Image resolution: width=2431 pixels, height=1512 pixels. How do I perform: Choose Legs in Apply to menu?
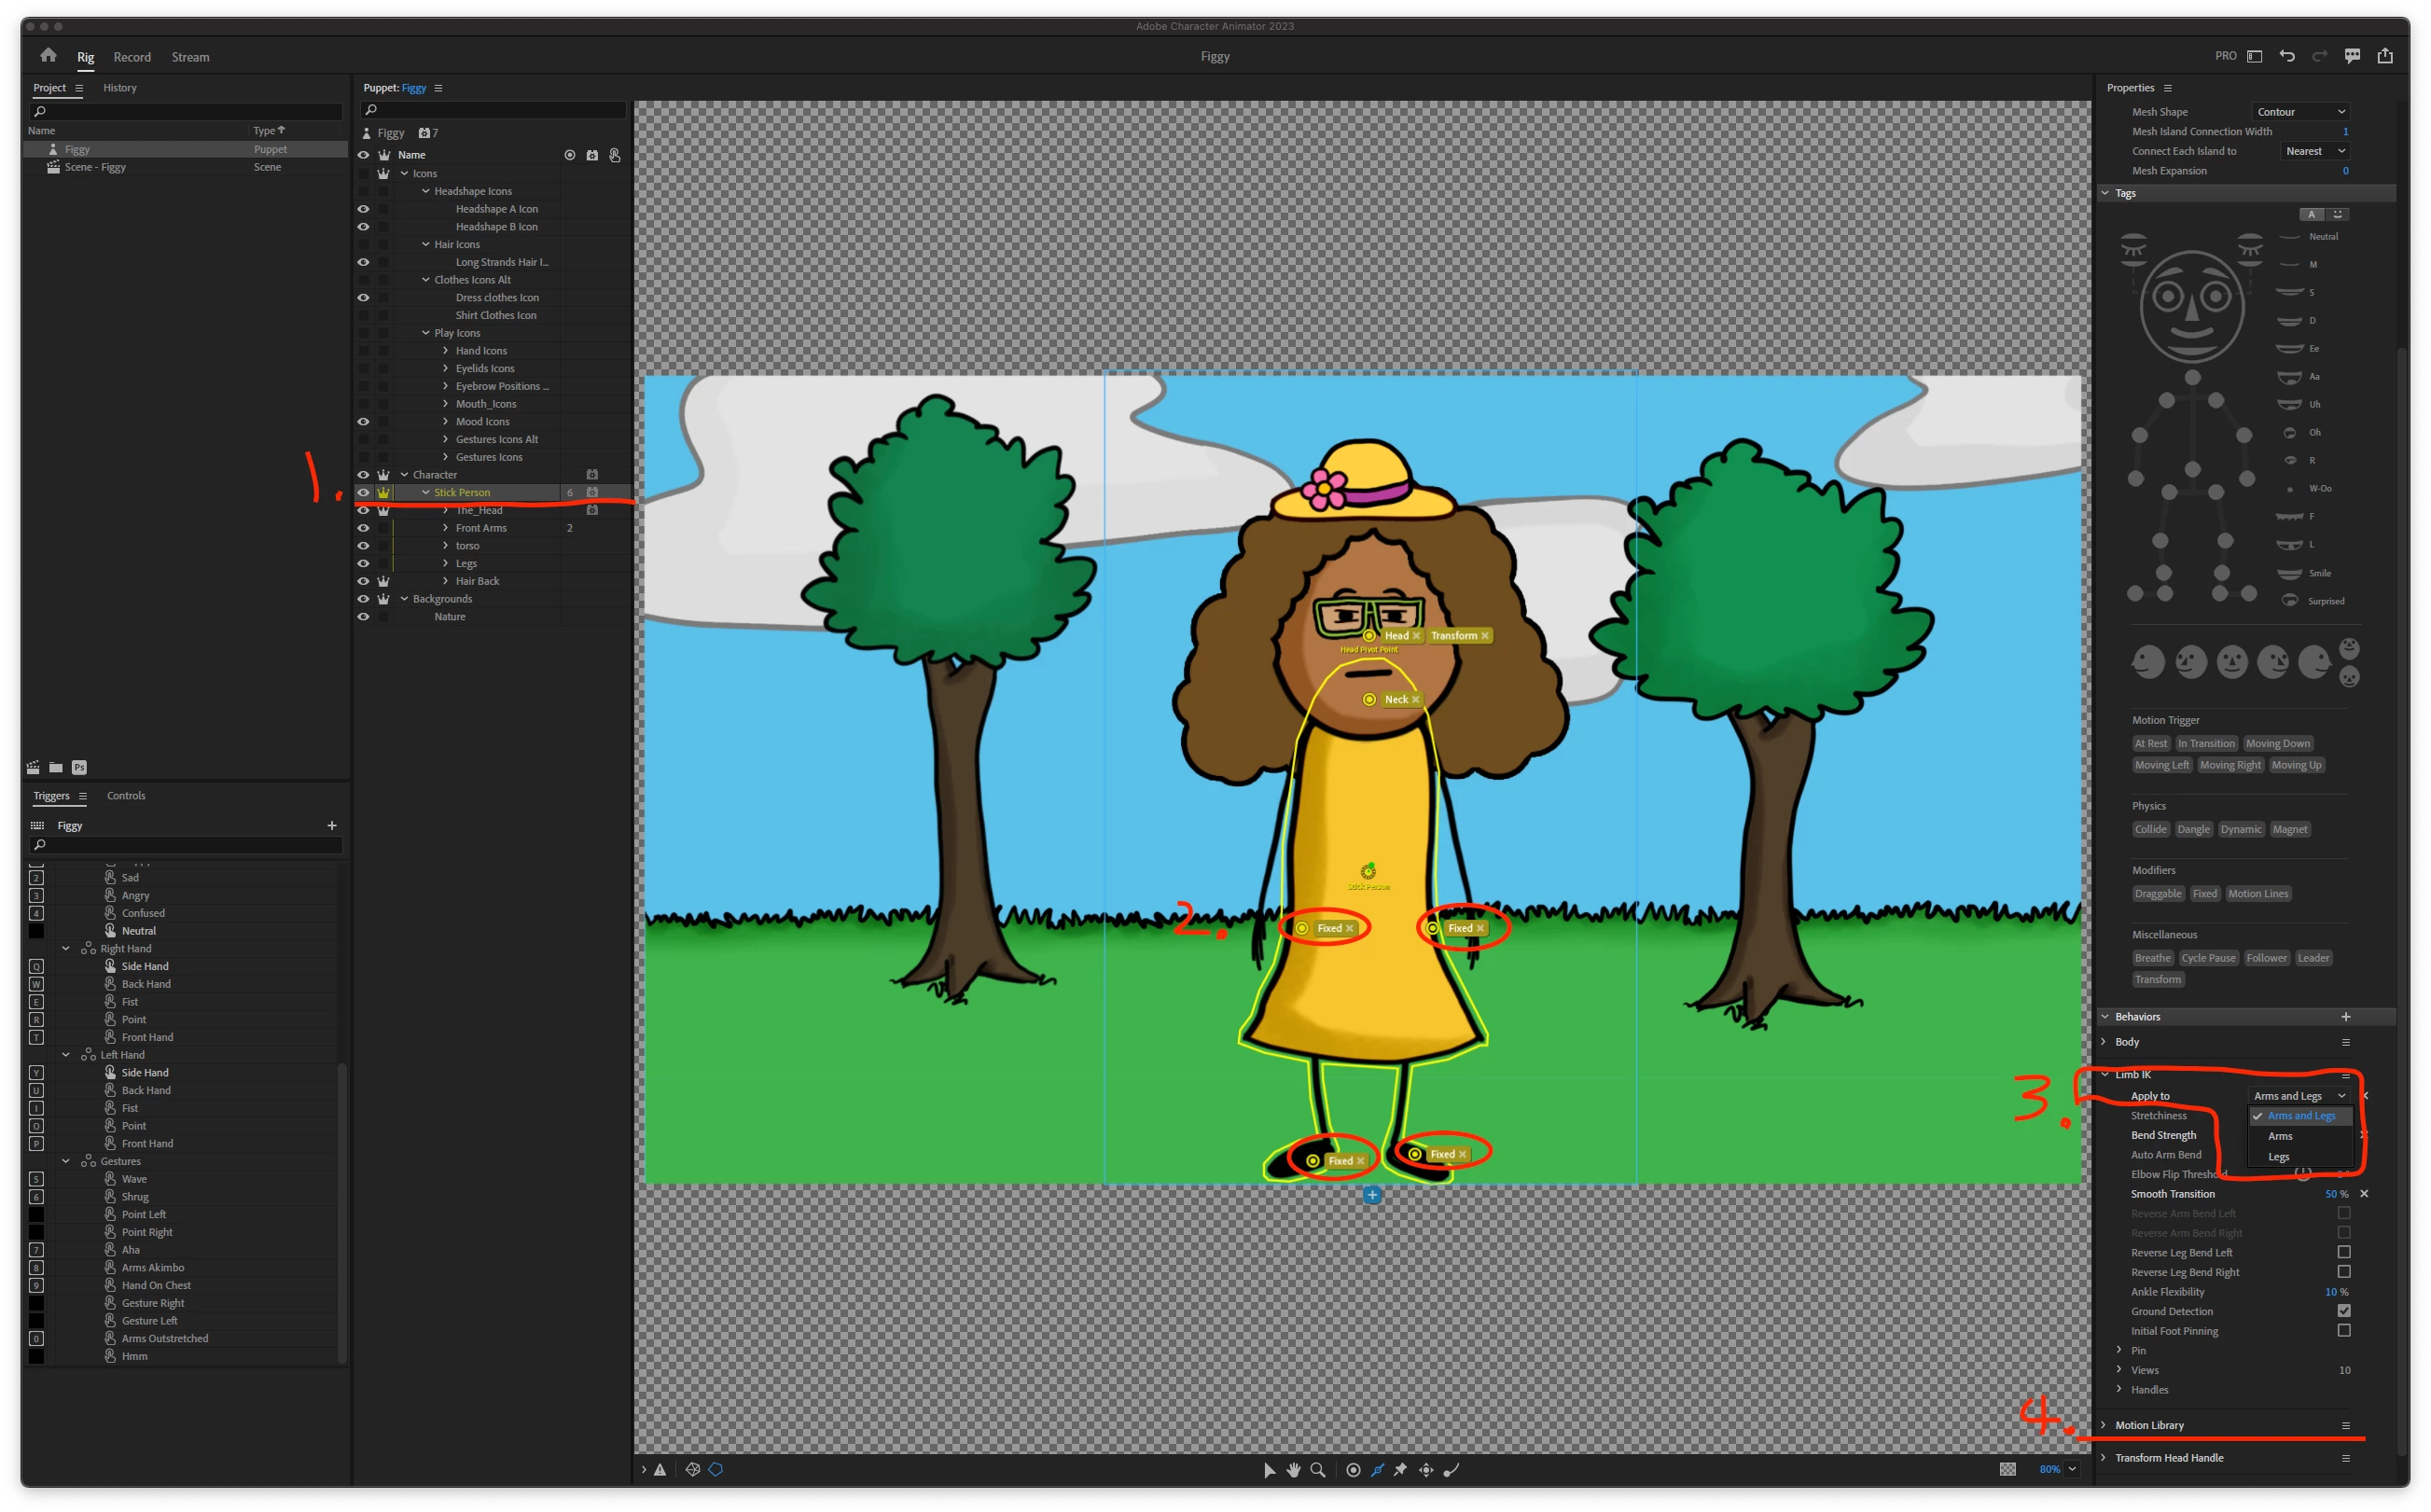(x=2278, y=1157)
